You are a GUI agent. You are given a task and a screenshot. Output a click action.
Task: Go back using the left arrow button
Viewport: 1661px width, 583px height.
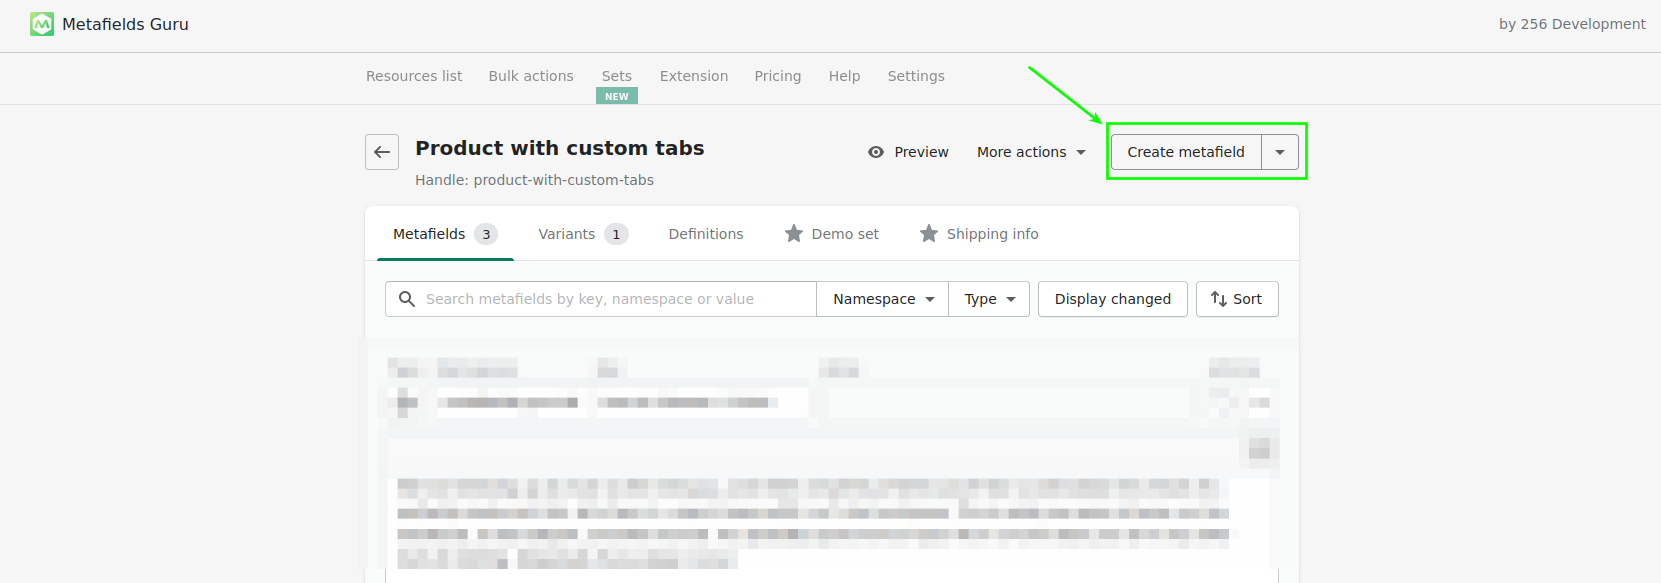click(x=382, y=152)
